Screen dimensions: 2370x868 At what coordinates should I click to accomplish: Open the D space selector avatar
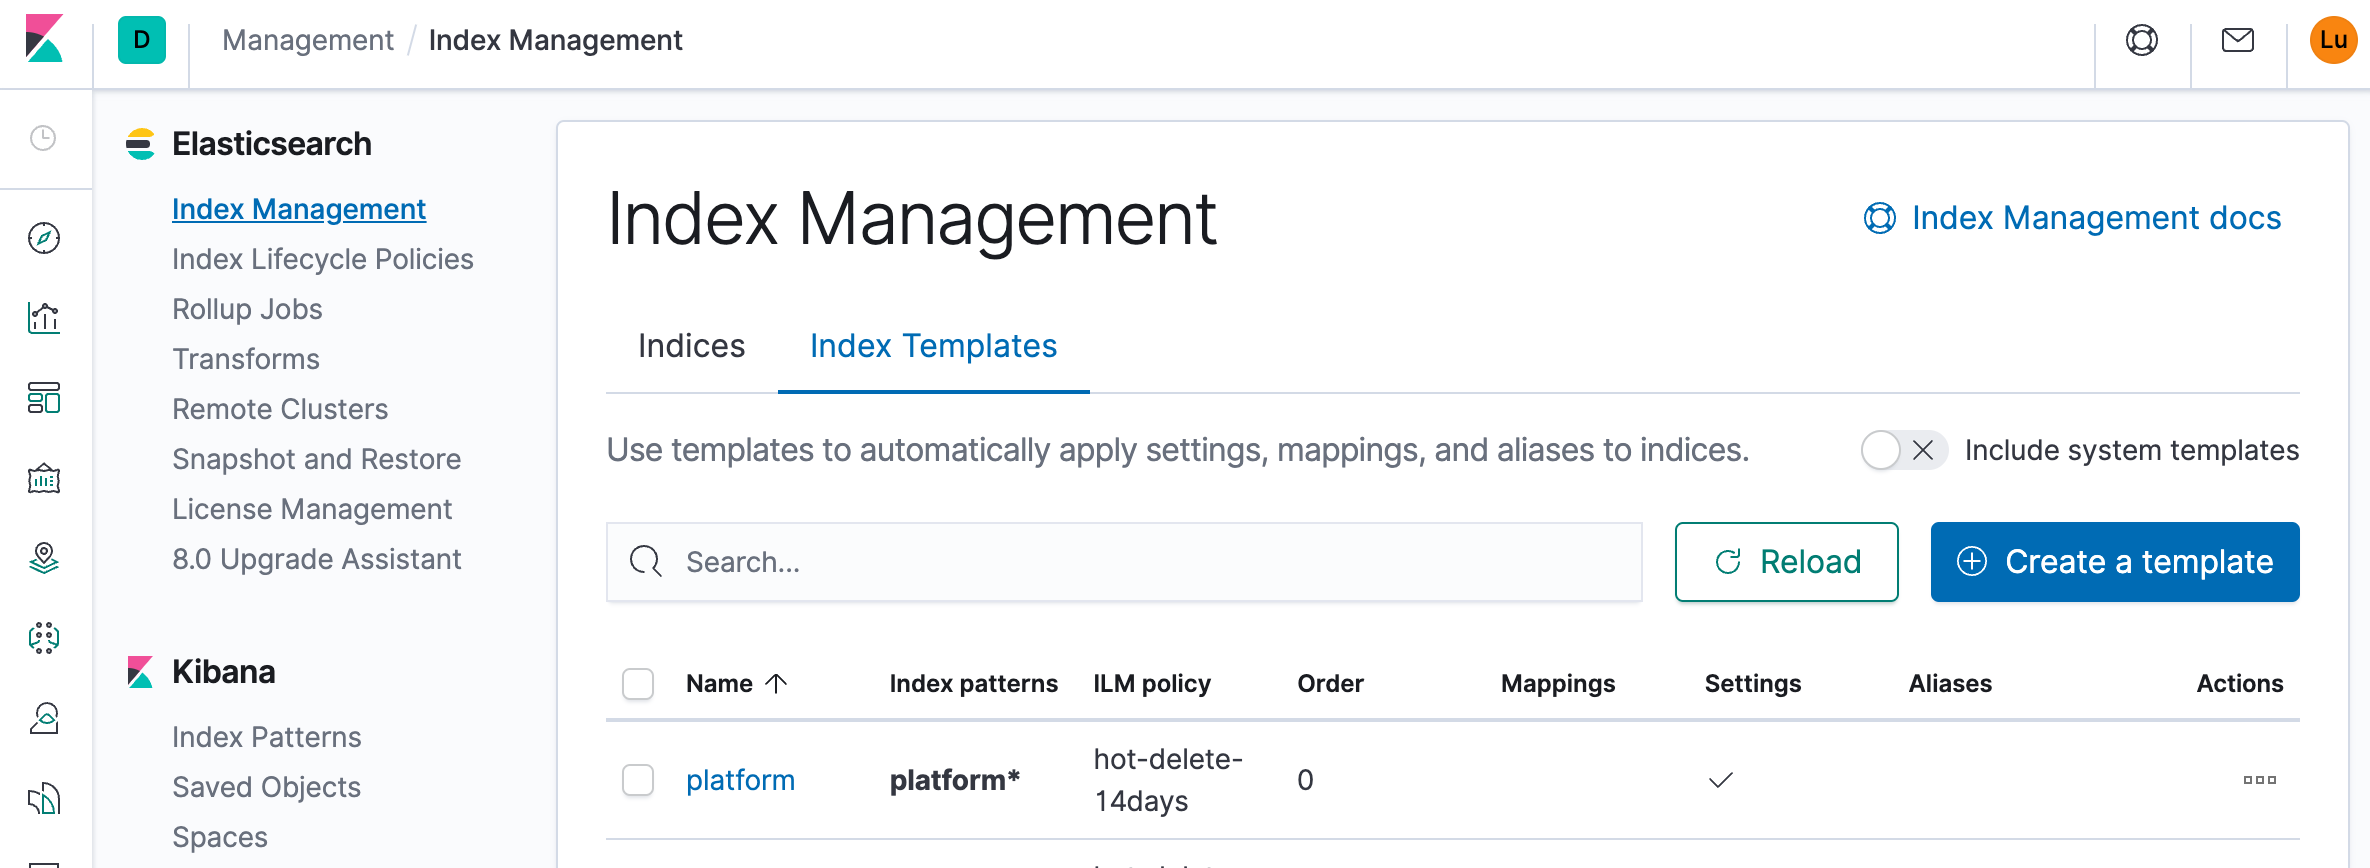142,40
